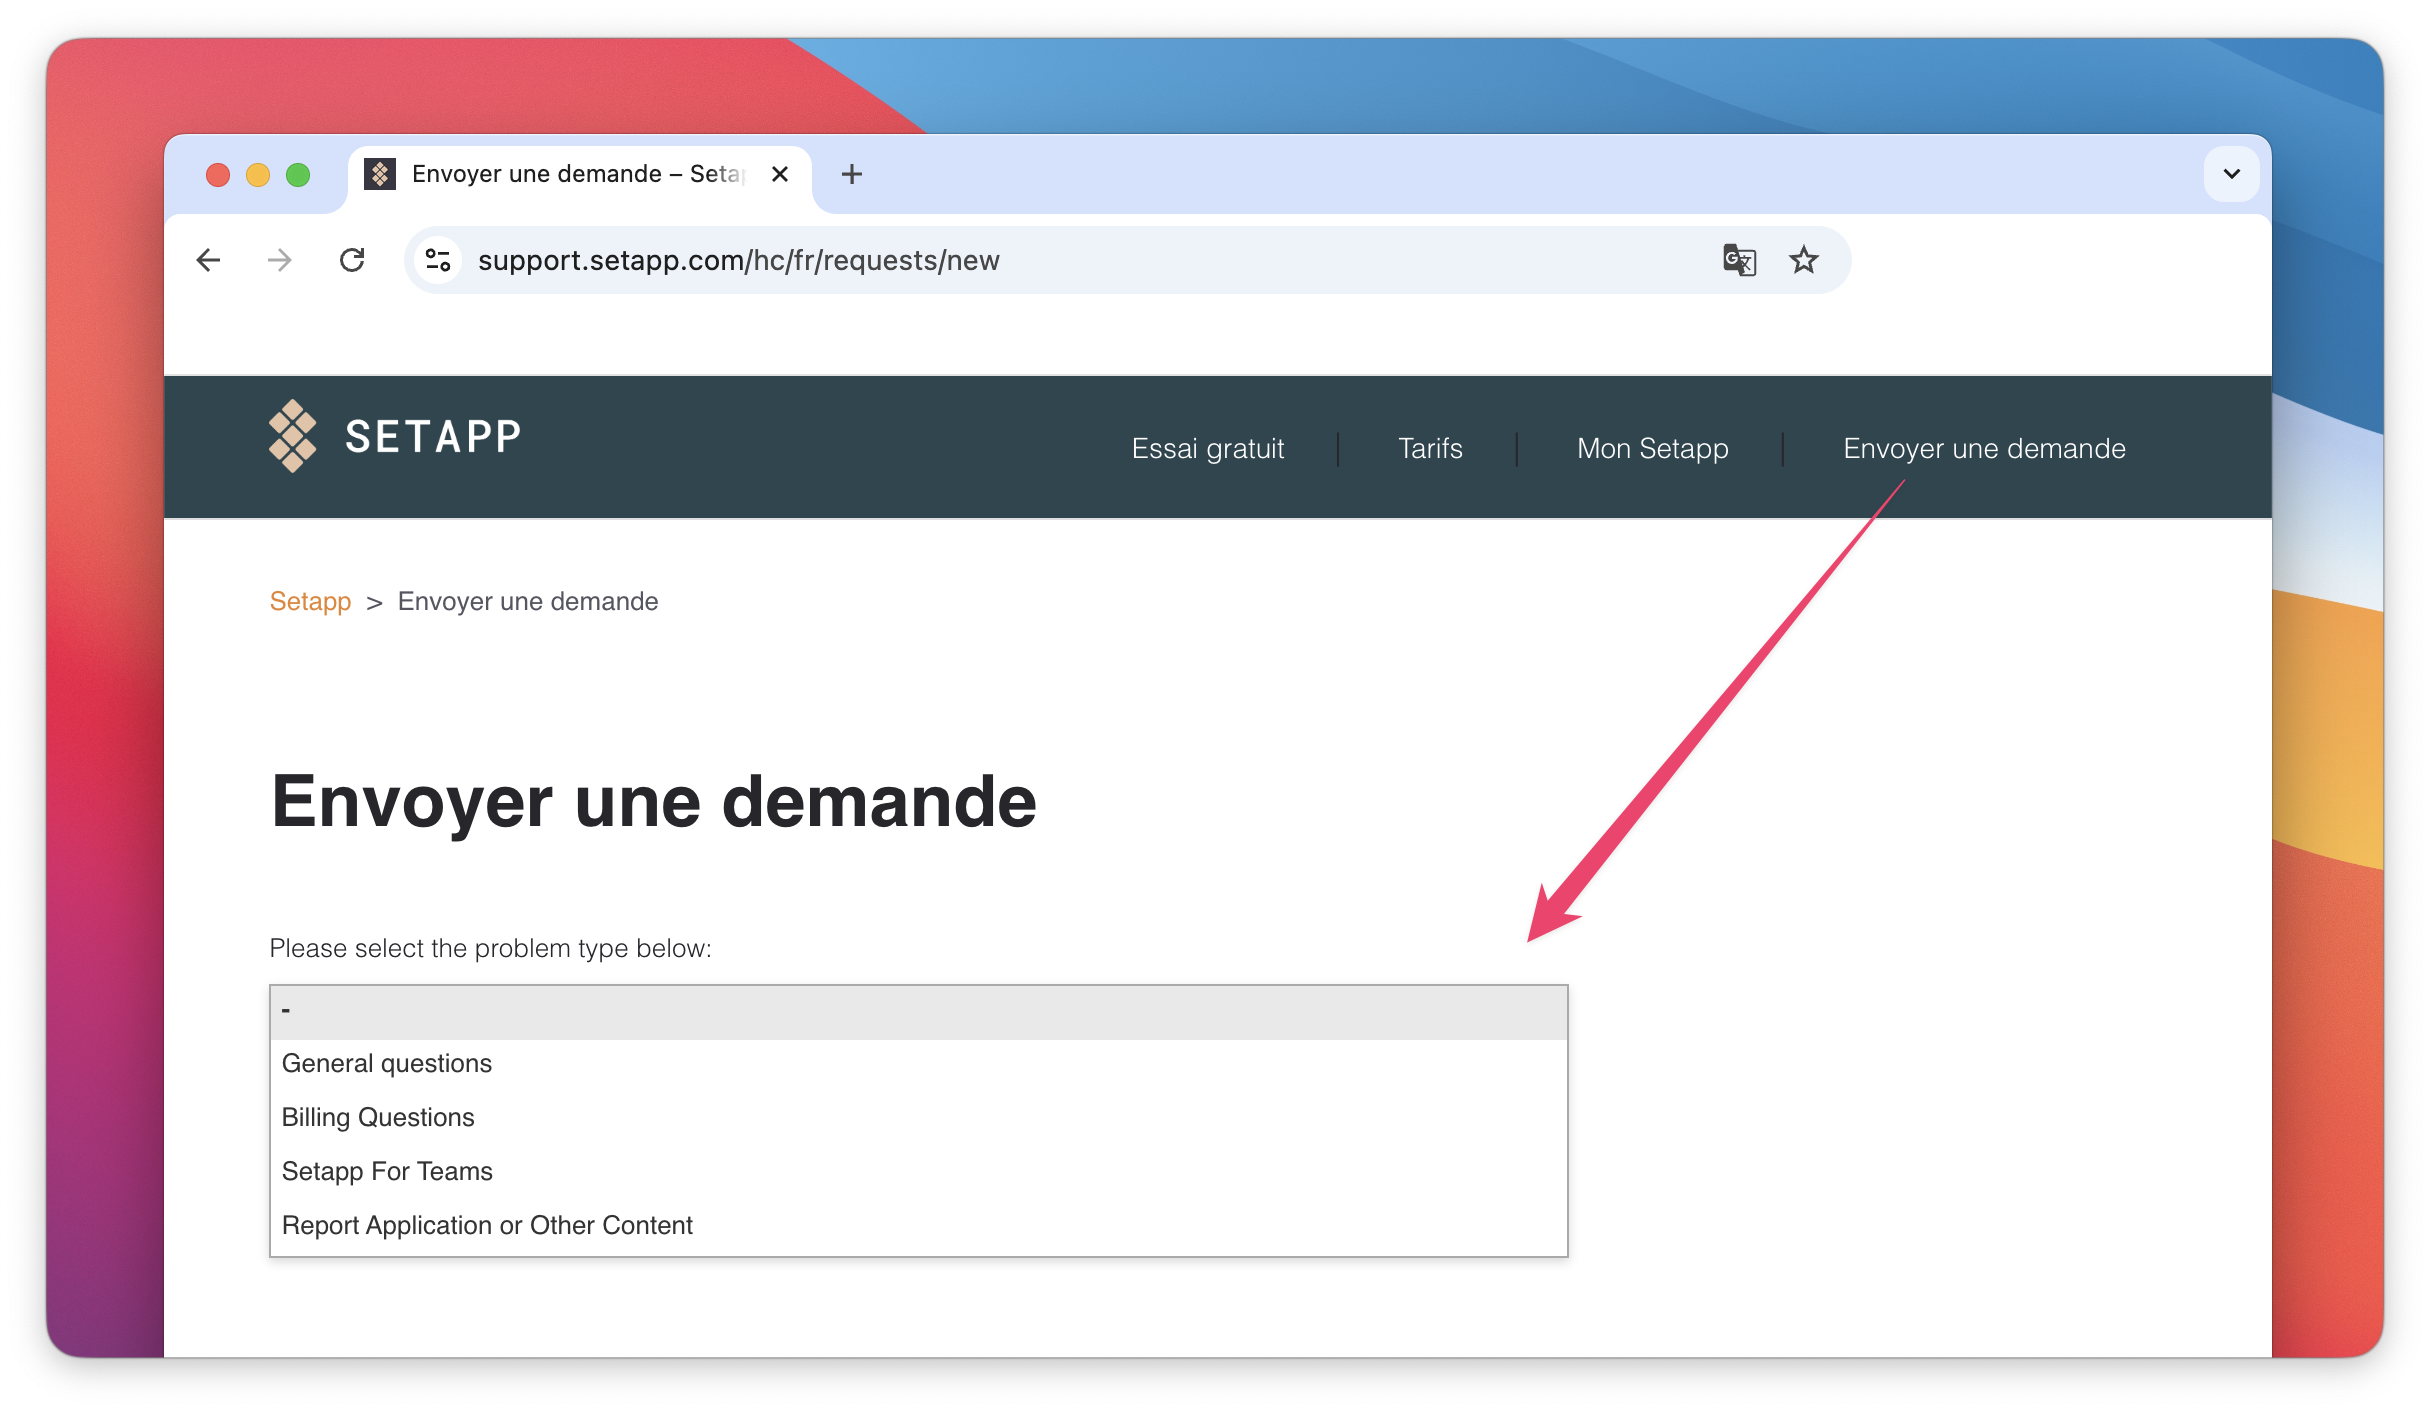2430x1412 pixels.
Task: Click the green maximize window button
Action: point(298,175)
